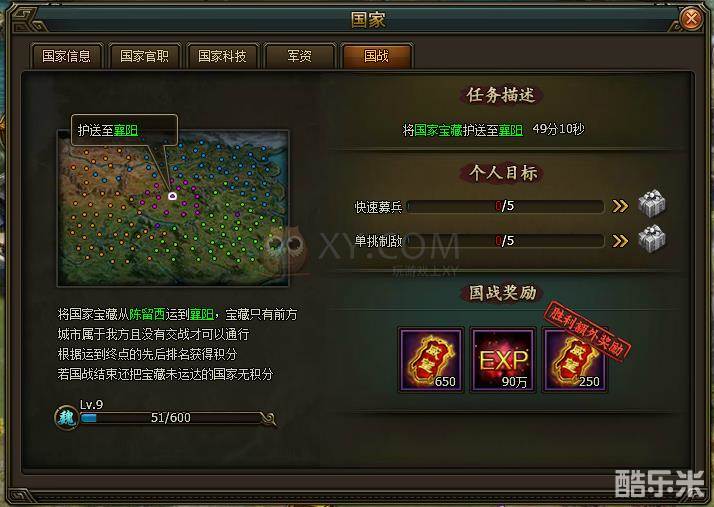Close the 国家 window
This screenshot has height=507, width=714.
pos(691,19)
